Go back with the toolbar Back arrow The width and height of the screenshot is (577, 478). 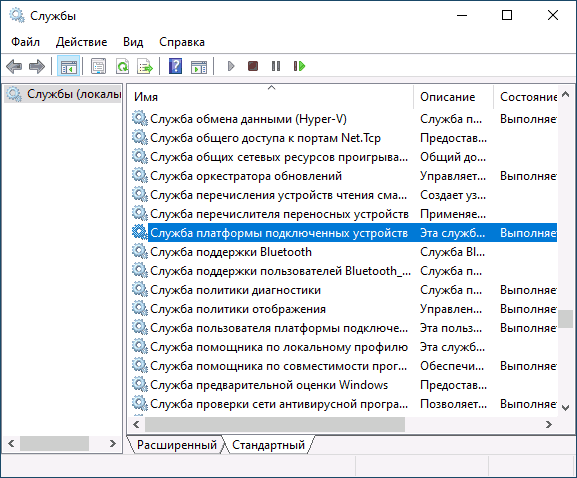coord(14,67)
